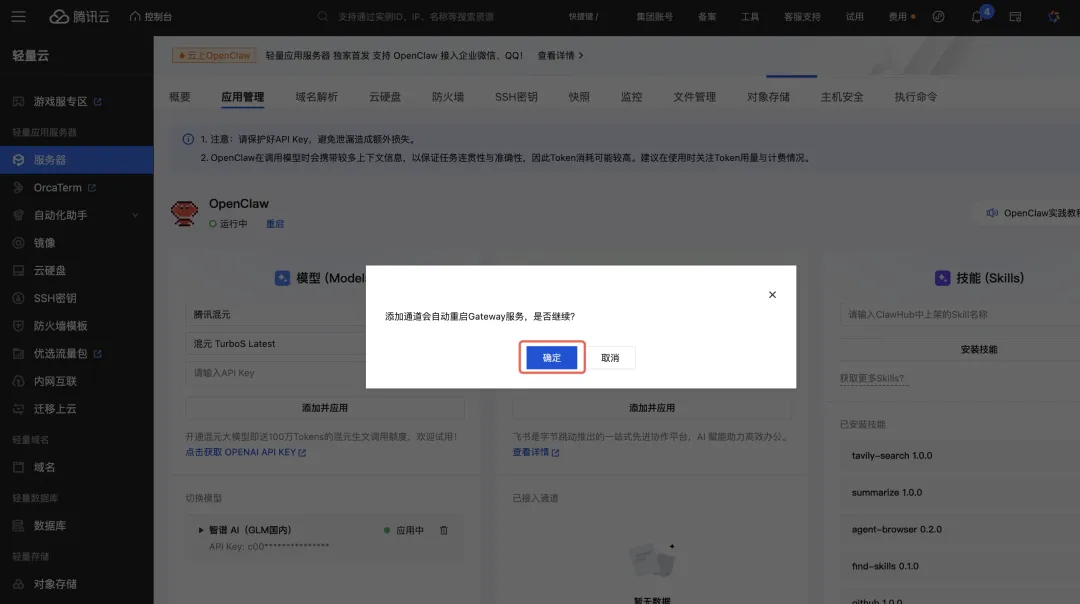Open the user avatar icon
Viewport: 1080px width, 604px height.
pos(1054,17)
